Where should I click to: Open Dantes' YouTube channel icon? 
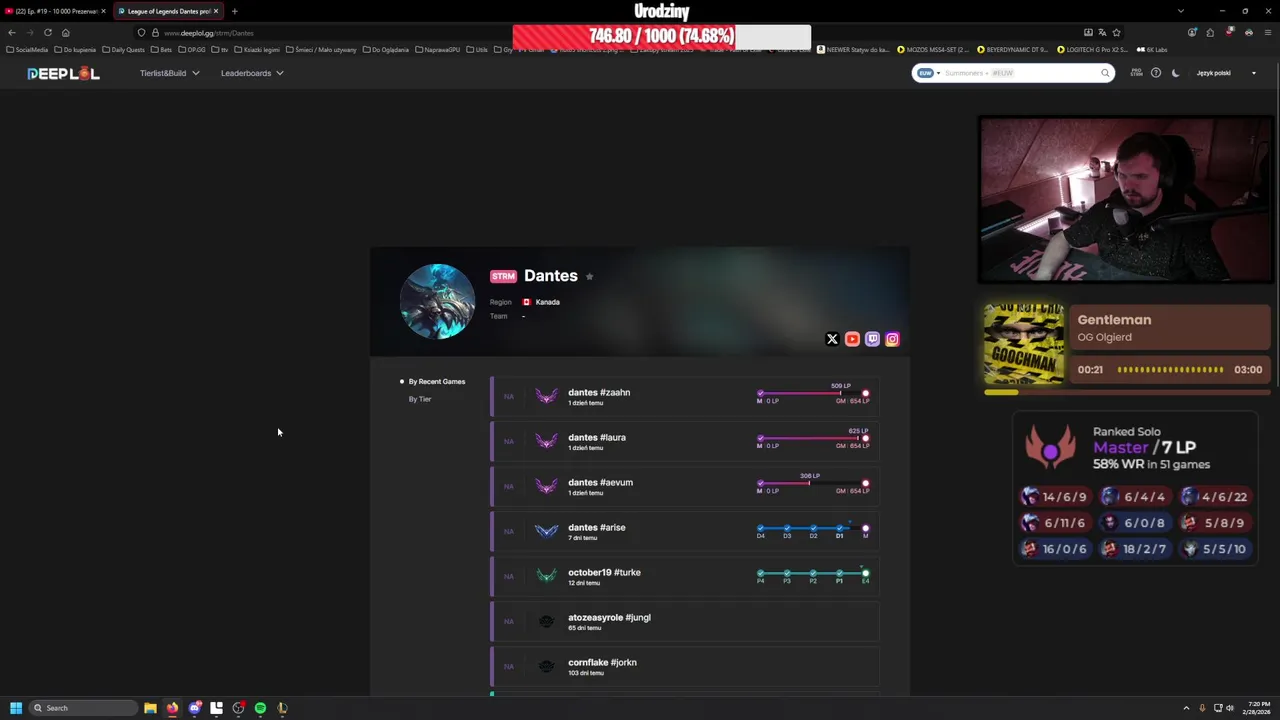[x=852, y=339]
